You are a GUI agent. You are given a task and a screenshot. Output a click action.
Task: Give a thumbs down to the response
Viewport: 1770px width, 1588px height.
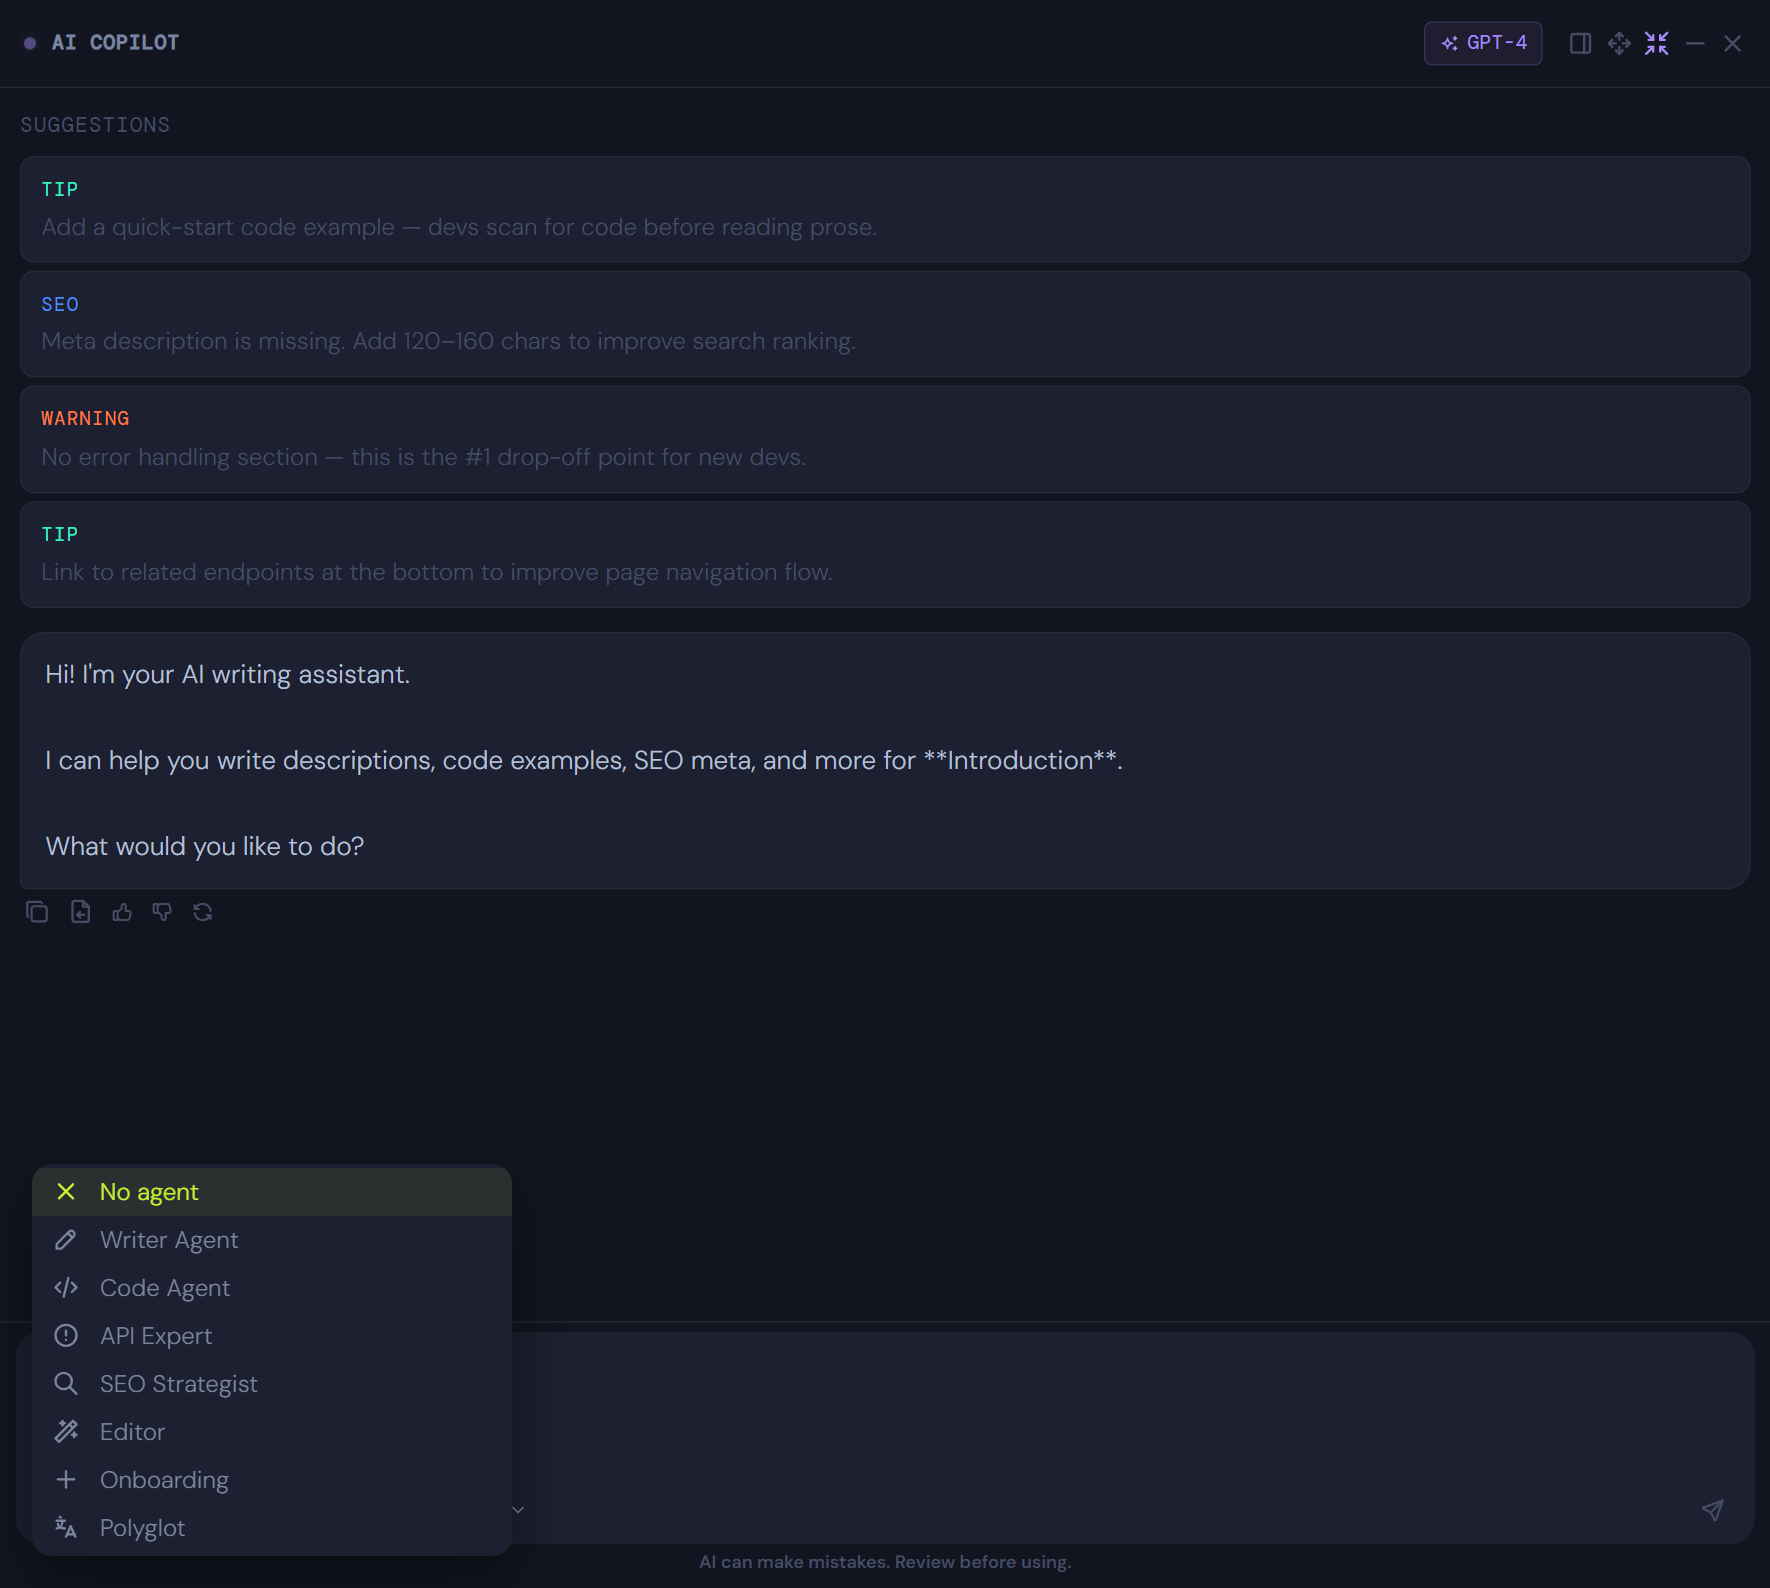click(162, 911)
